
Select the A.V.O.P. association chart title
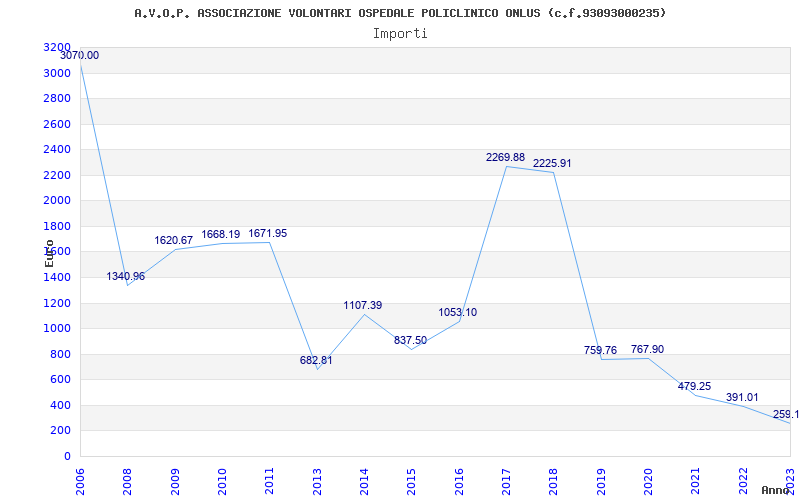point(400,13)
